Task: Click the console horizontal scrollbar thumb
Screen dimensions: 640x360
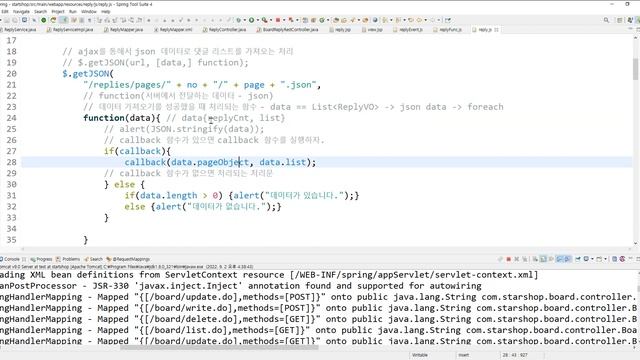Action: [x=219, y=347]
